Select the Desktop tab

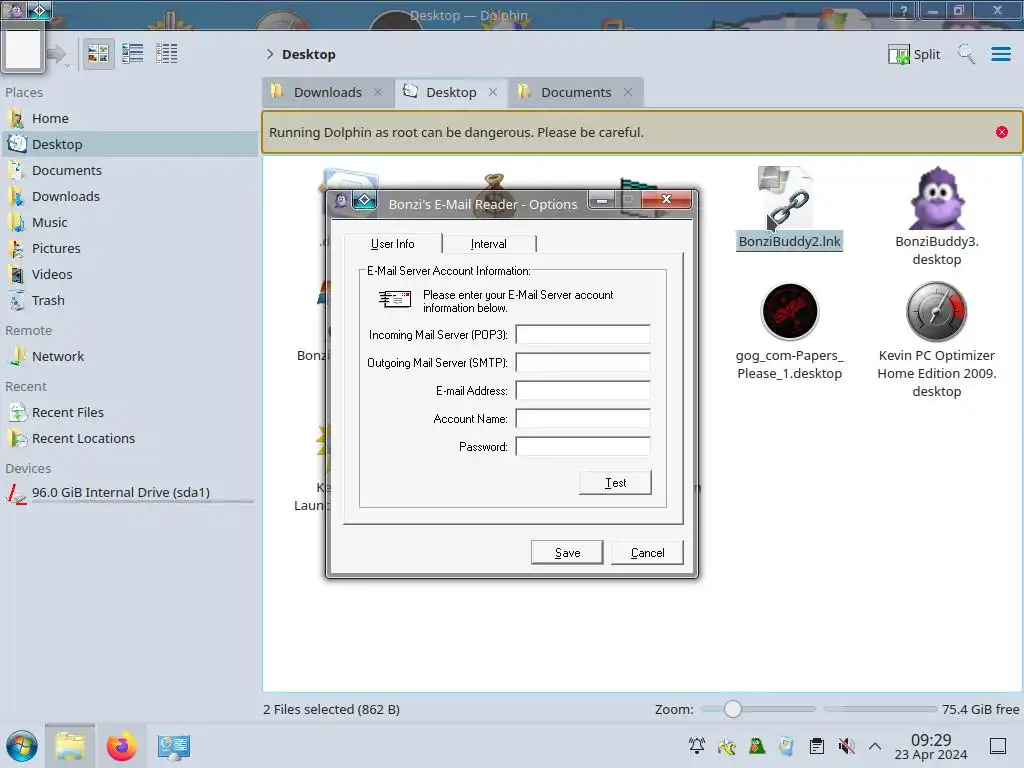[451, 92]
